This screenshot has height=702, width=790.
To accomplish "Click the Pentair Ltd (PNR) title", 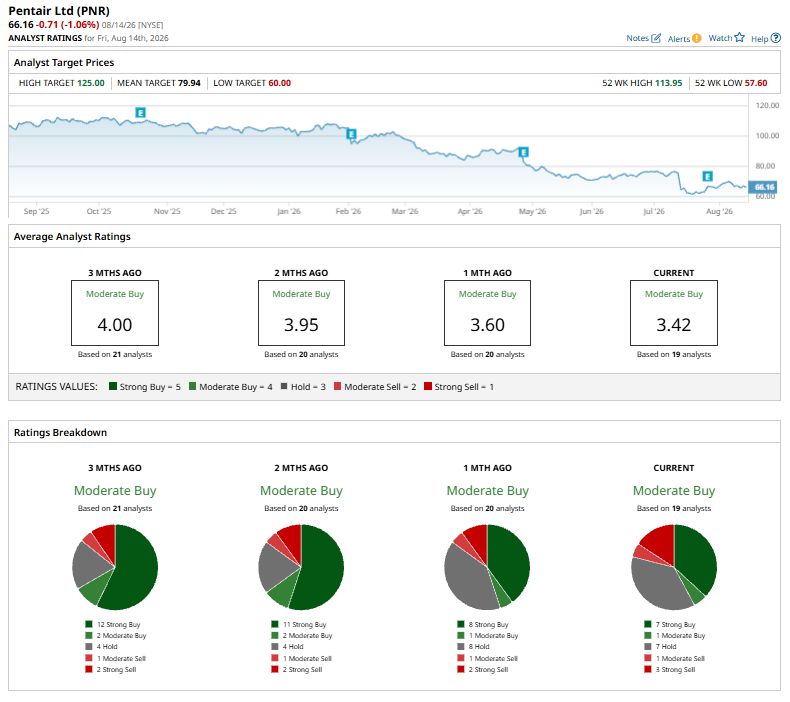I will tap(59, 11).
